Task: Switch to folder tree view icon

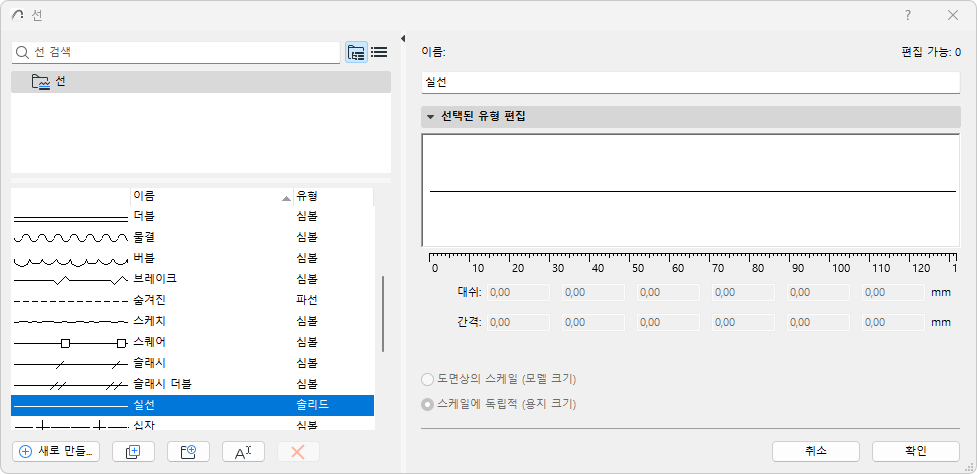Action: (356, 52)
